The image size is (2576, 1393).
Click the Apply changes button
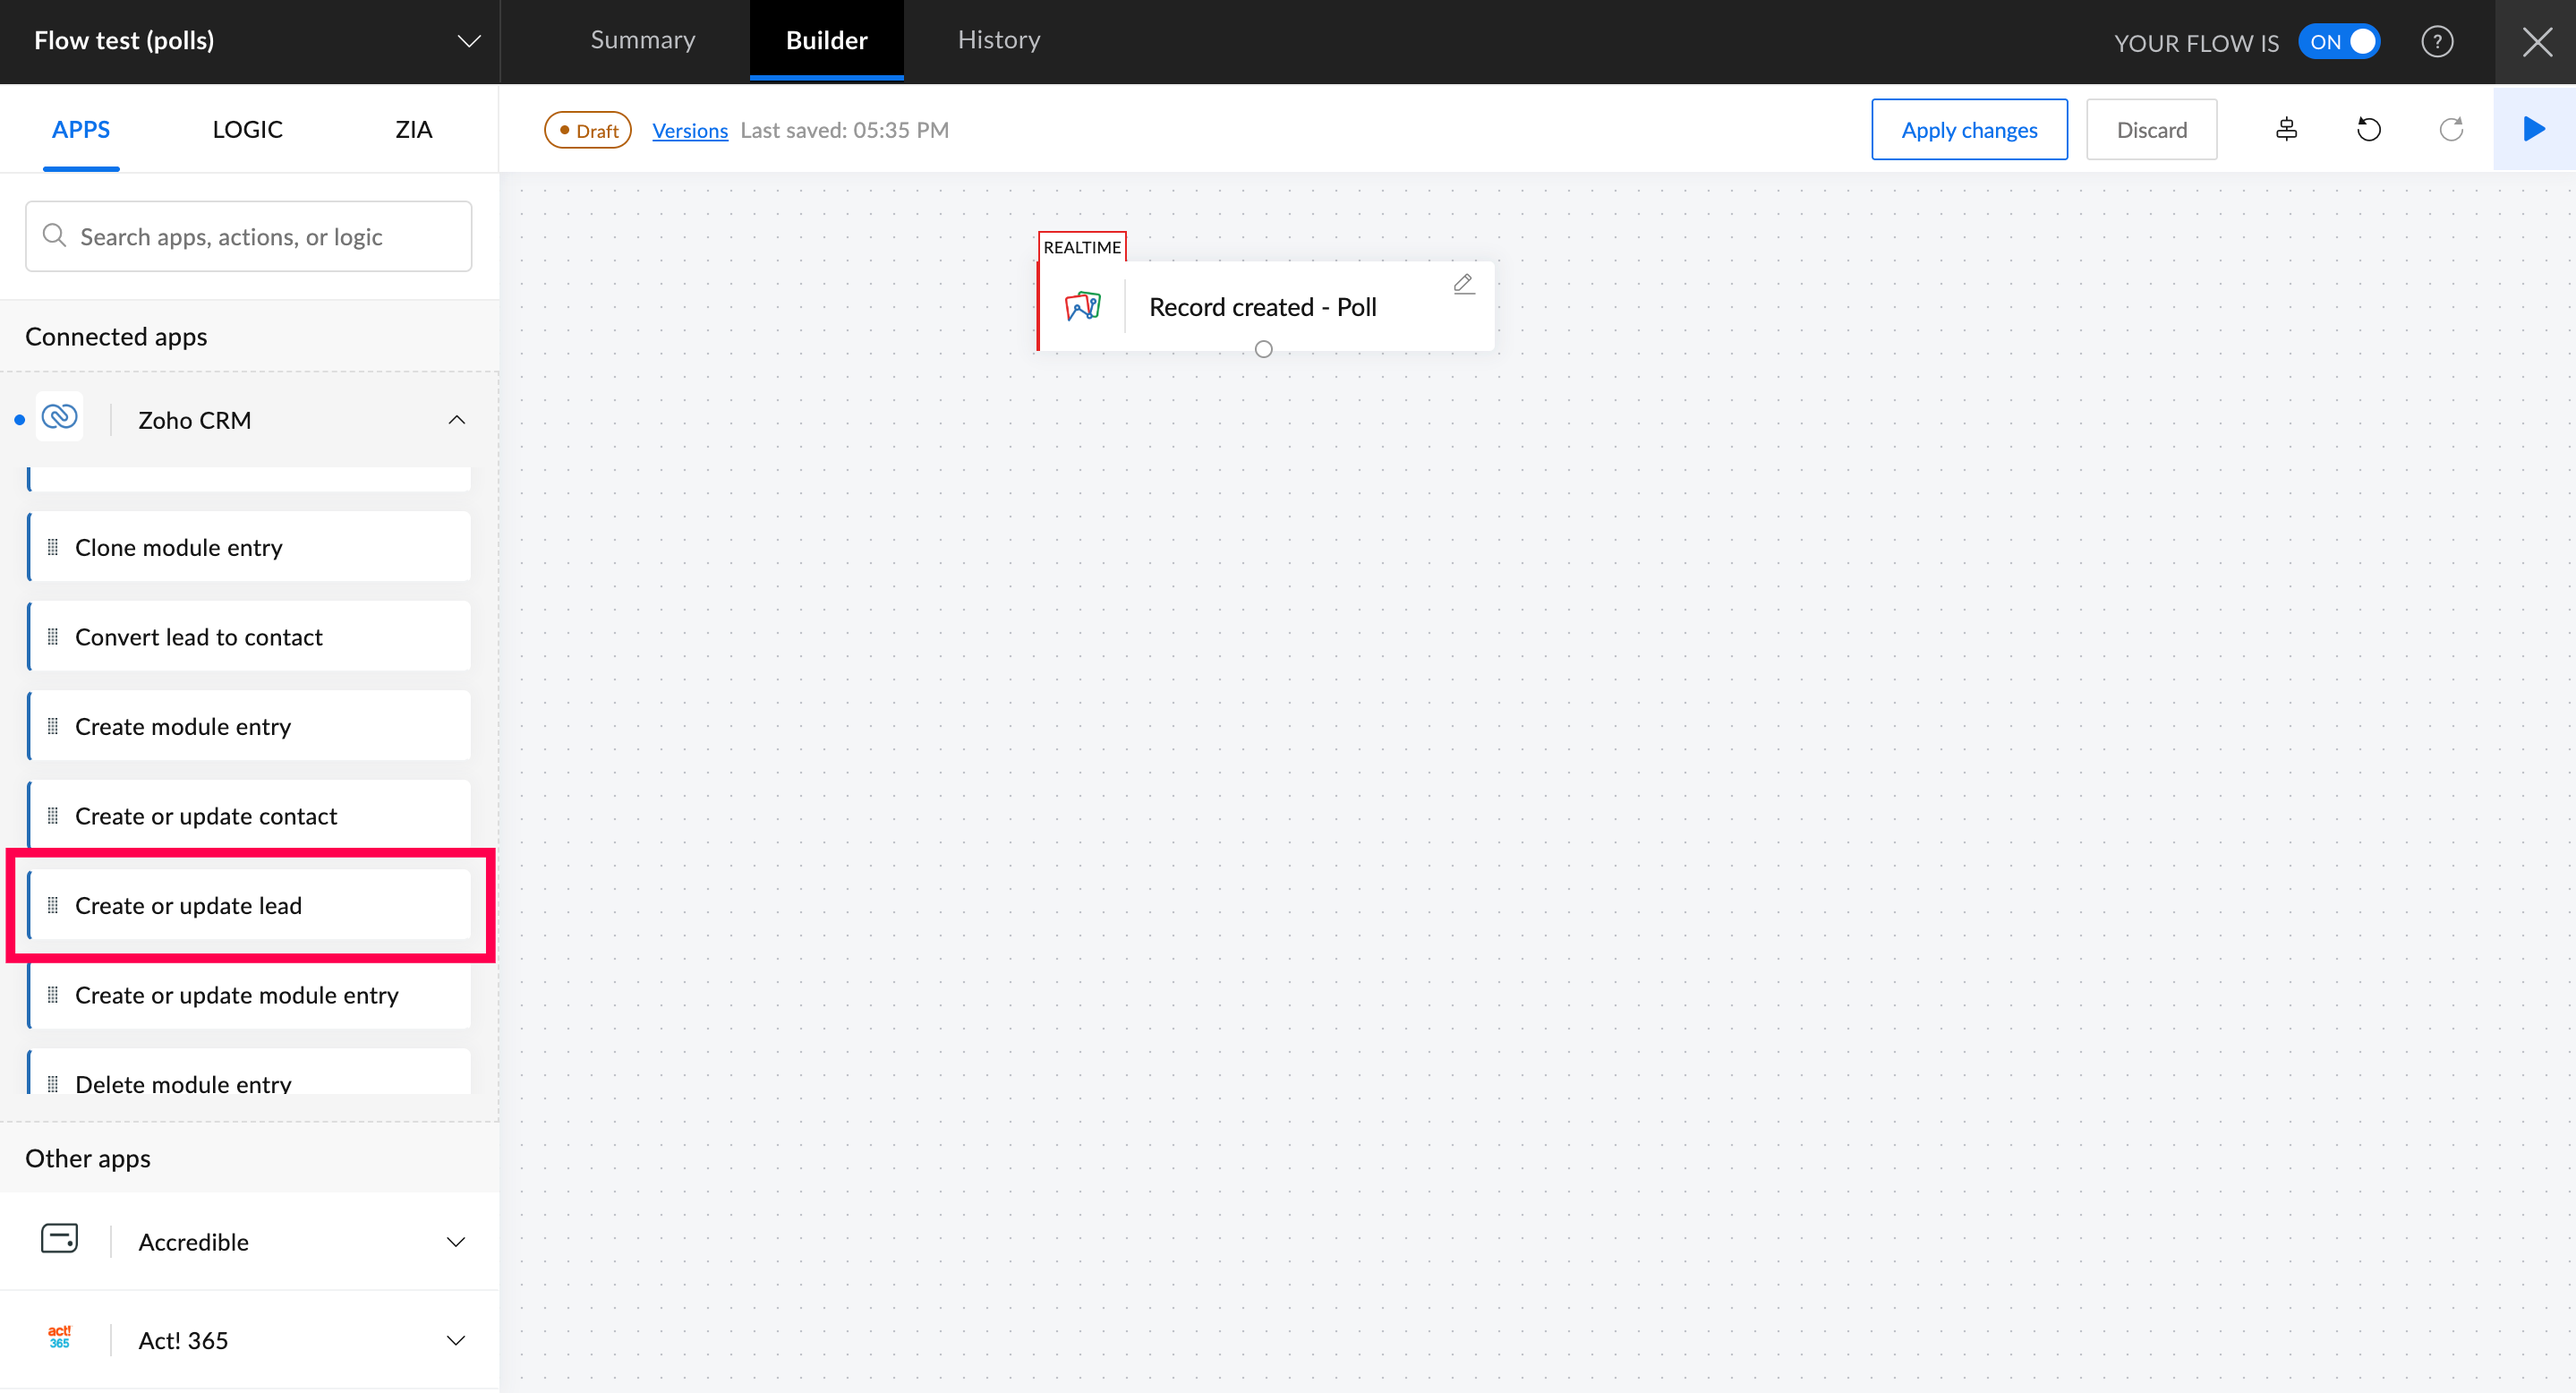[1968, 130]
